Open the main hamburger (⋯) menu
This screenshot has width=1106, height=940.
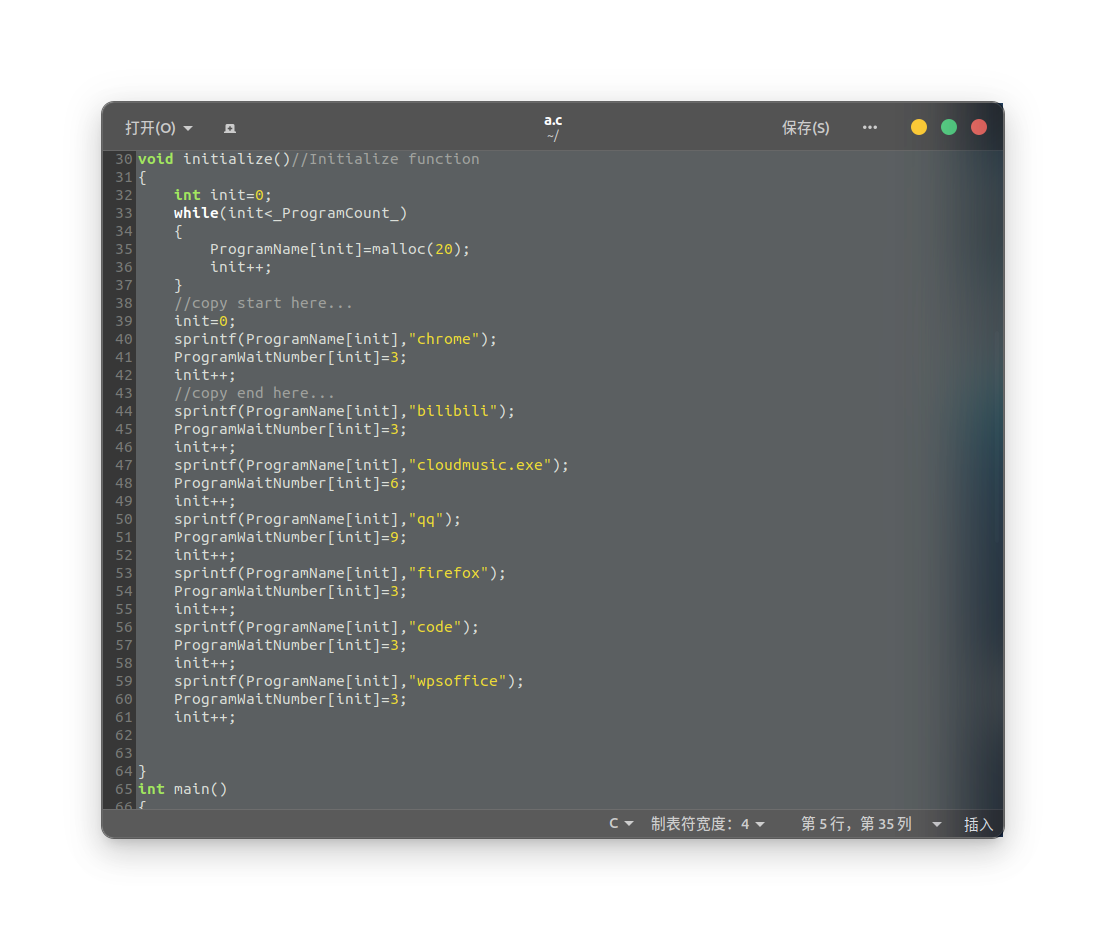pos(869,128)
